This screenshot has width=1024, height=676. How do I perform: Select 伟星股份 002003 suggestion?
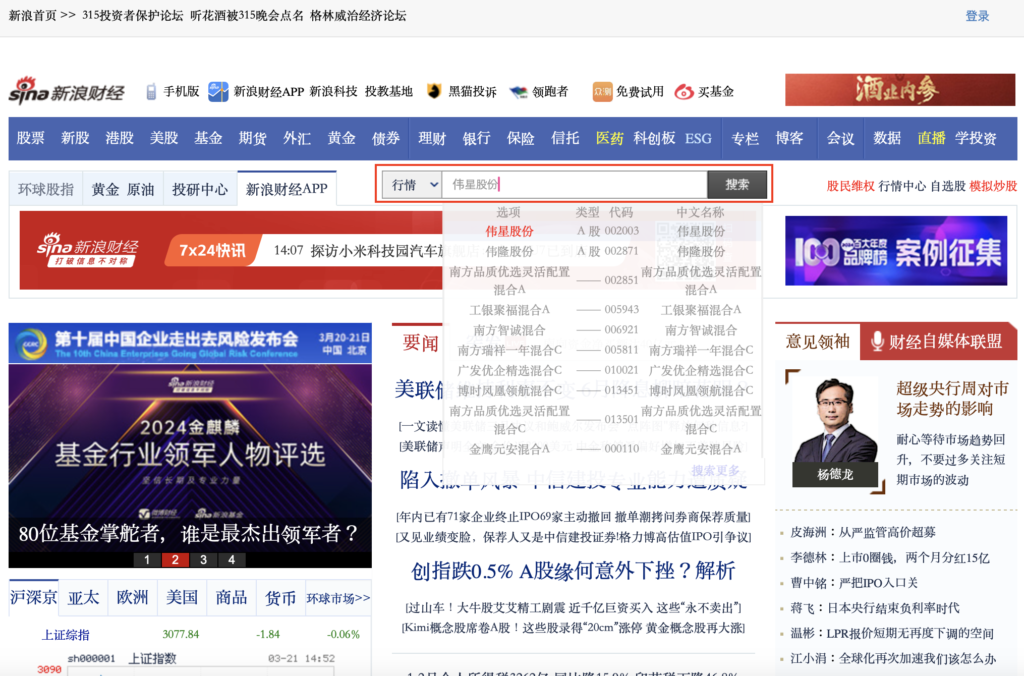(510, 231)
